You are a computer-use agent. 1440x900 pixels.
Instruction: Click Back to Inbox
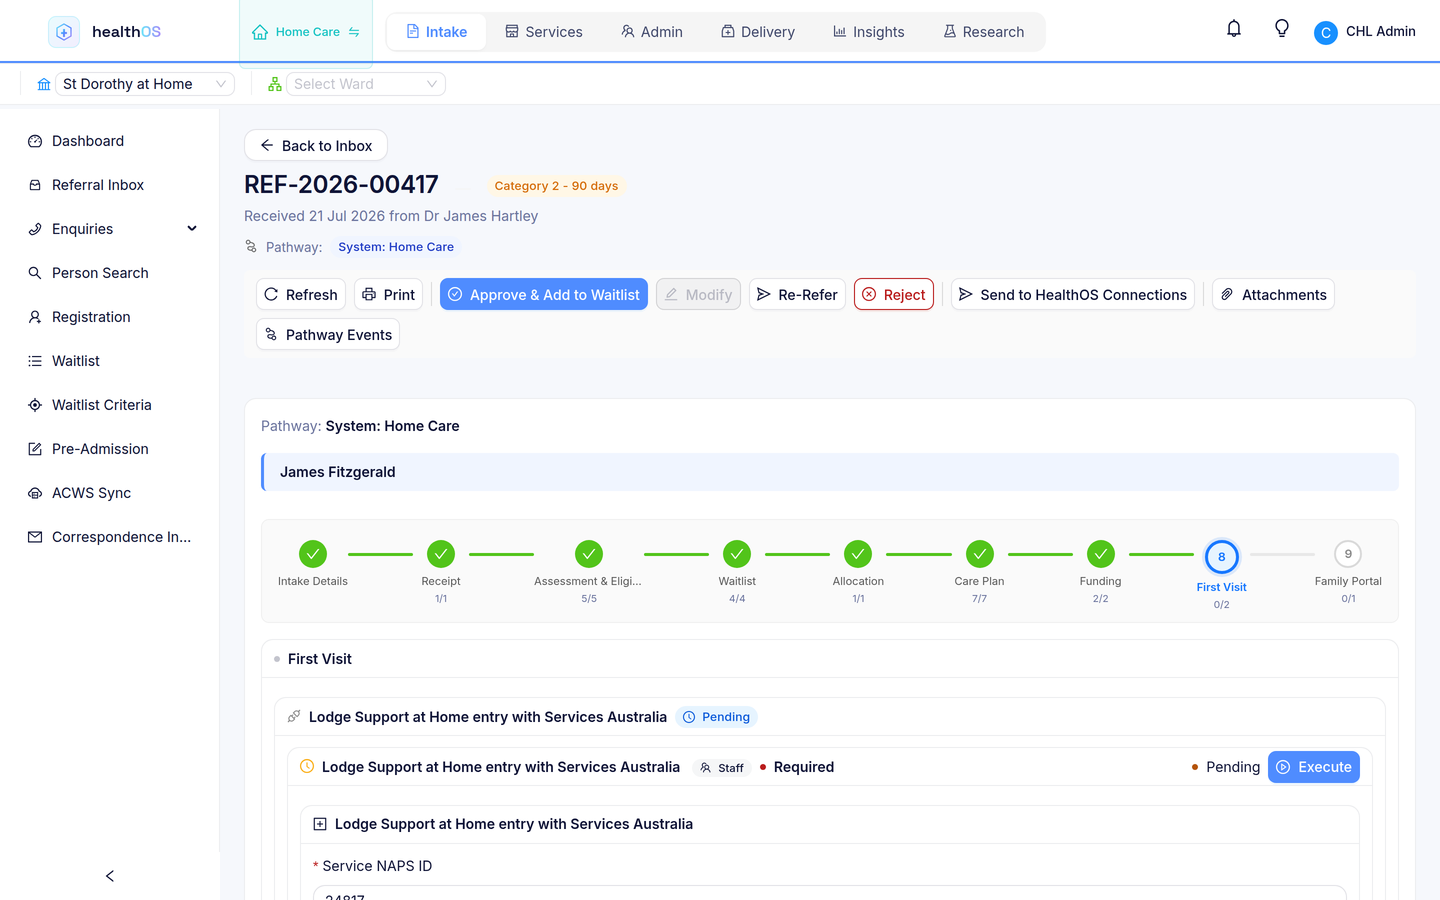316,145
